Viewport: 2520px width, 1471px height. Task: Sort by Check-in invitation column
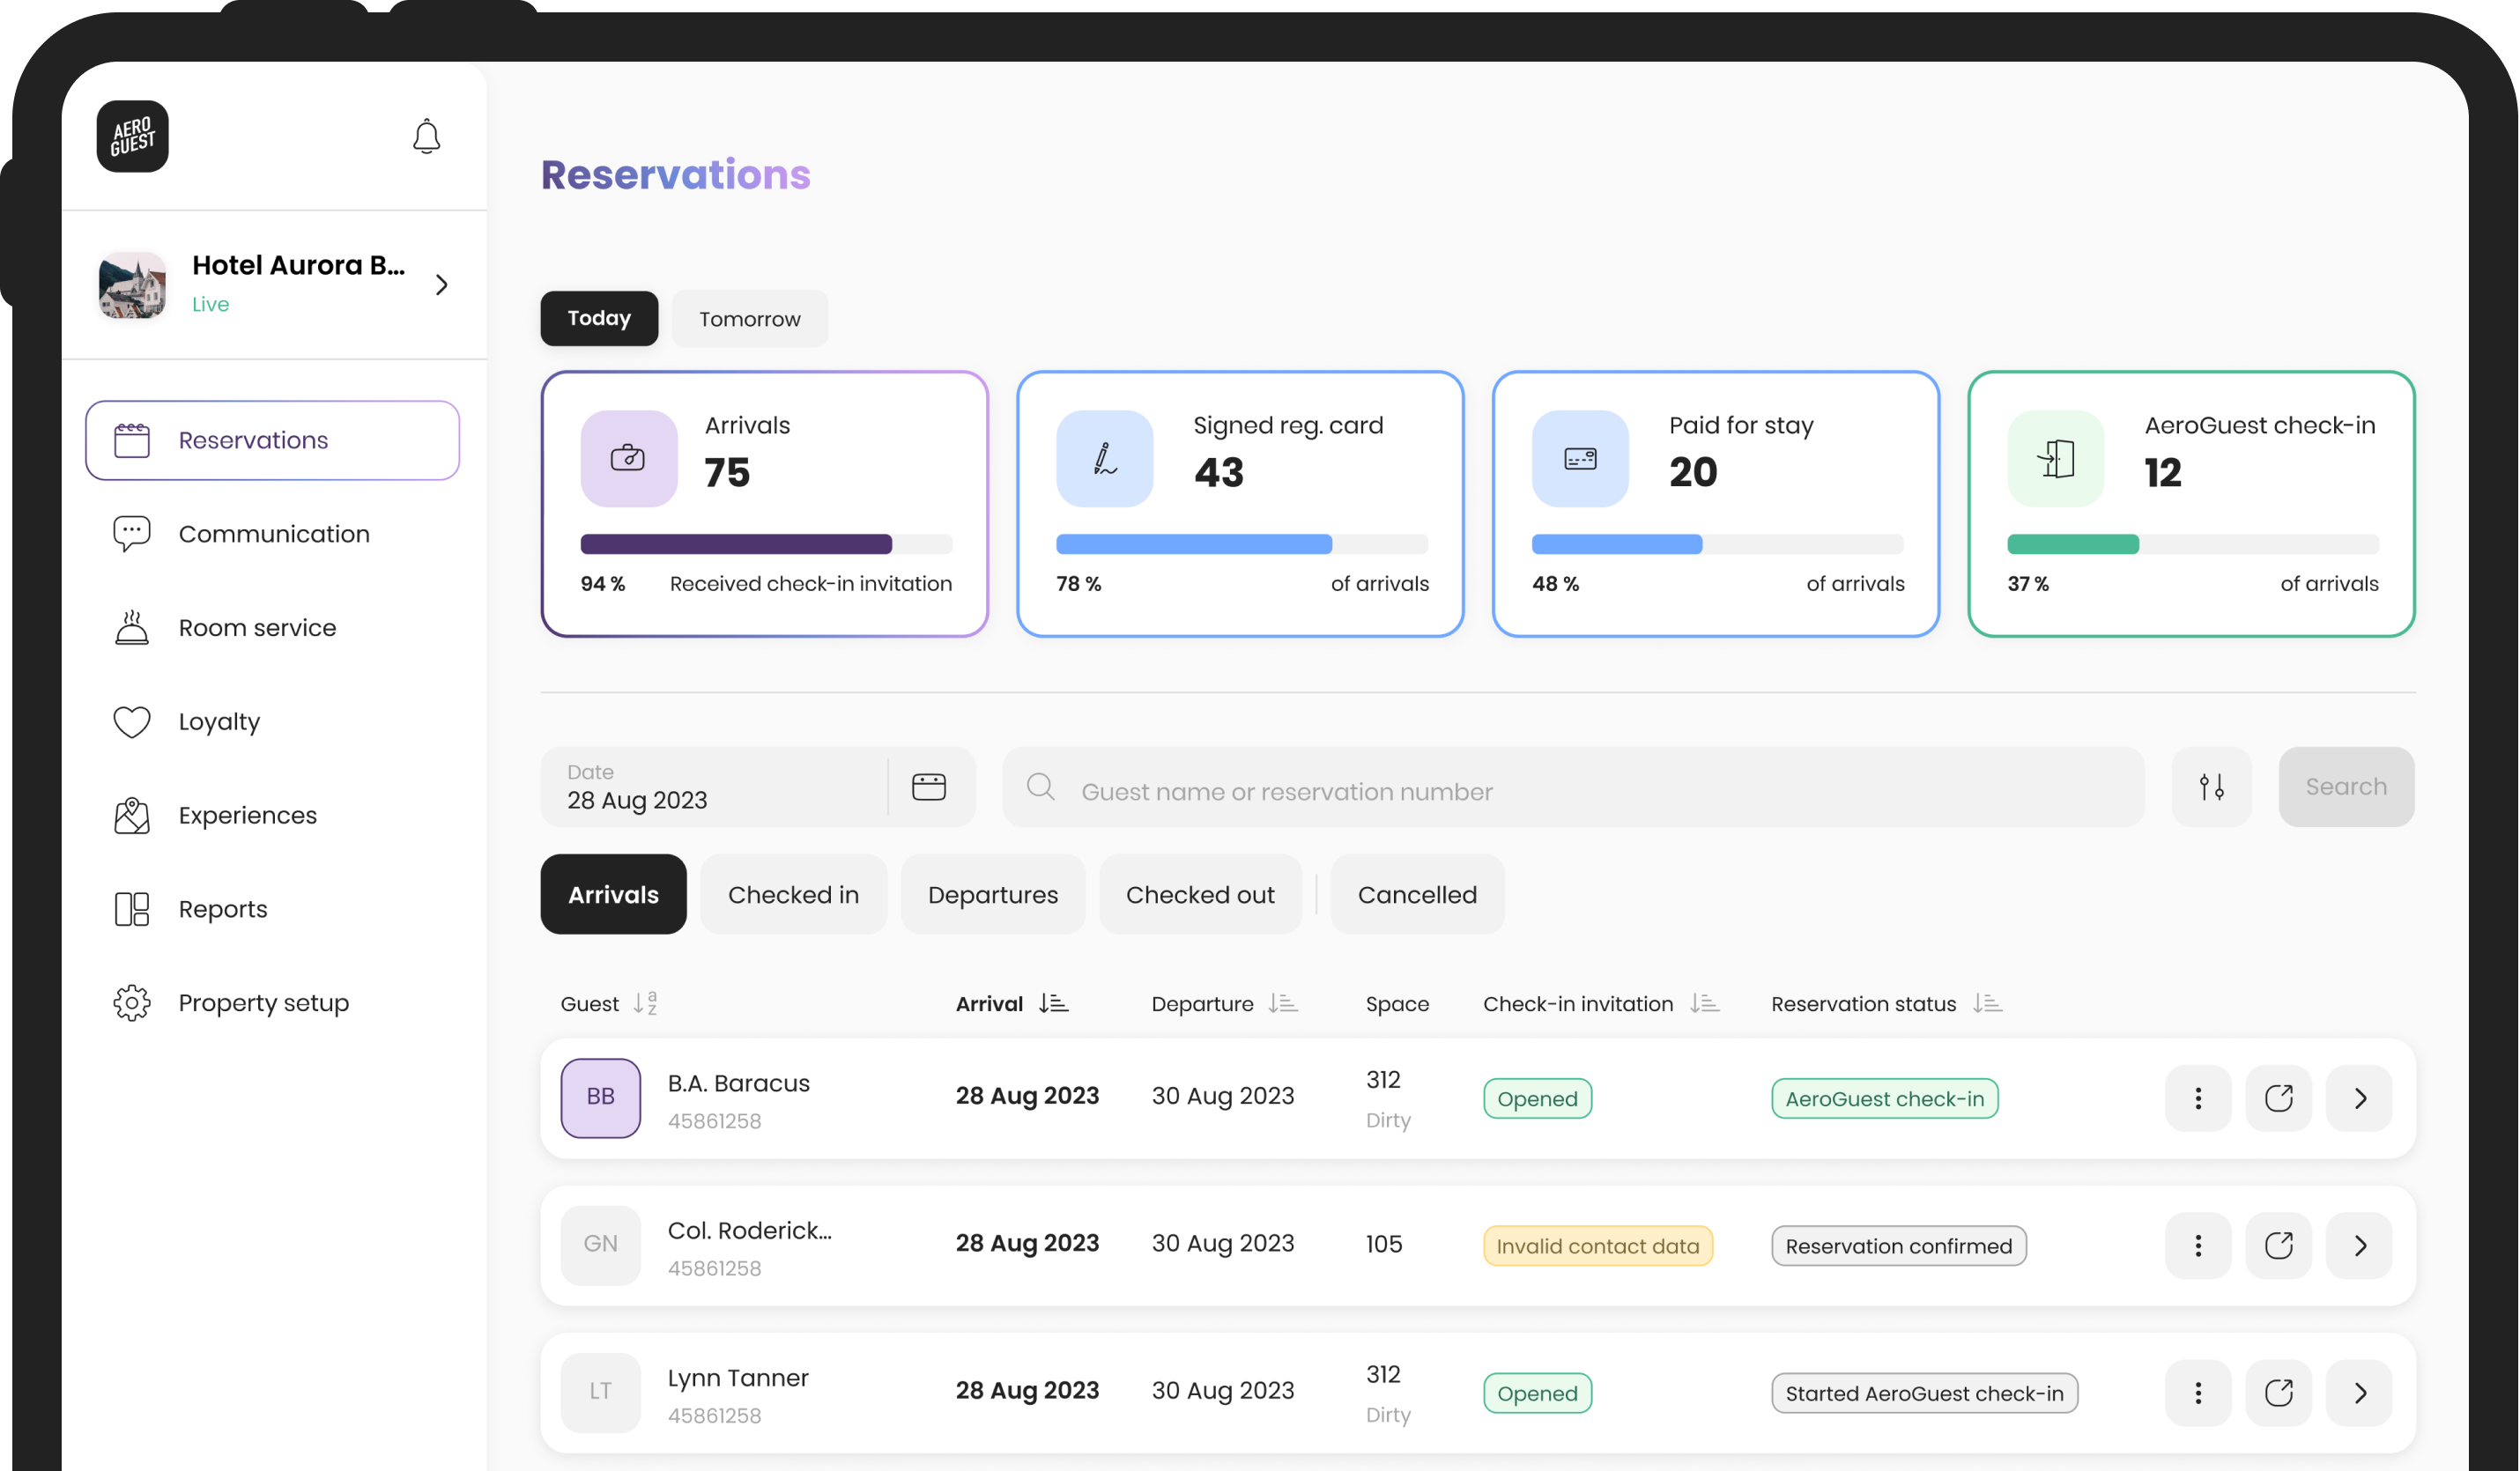pyautogui.click(x=1705, y=1003)
